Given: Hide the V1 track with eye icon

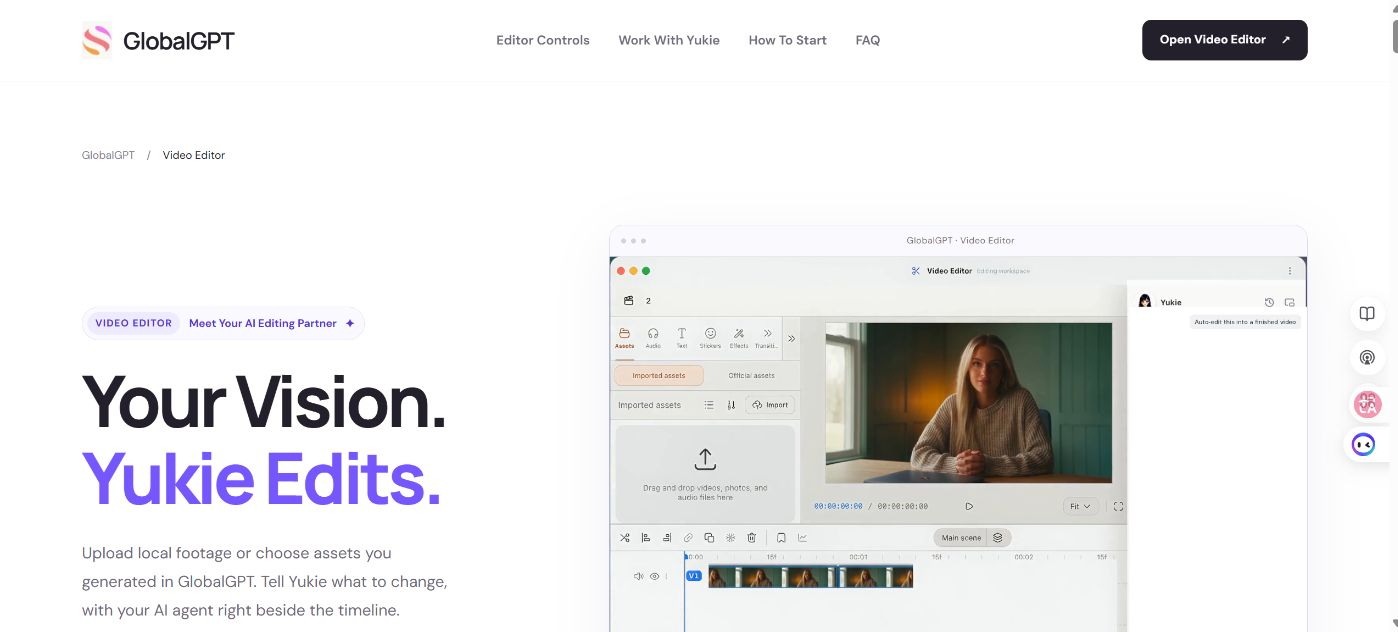Looking at the screenshot, I should (656, 577).
